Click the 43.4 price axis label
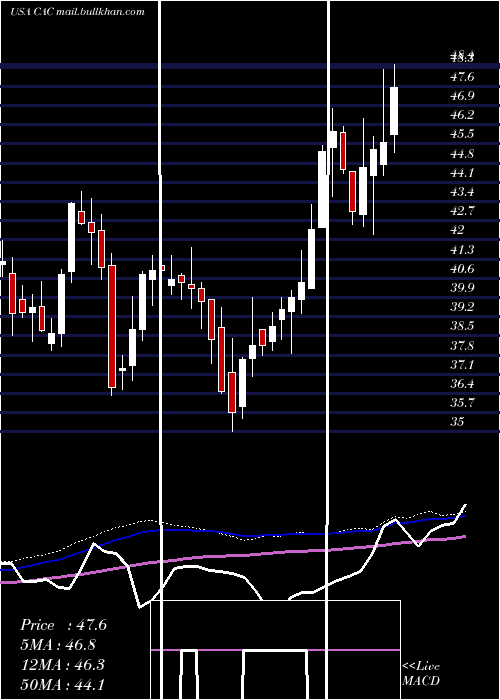Image resolution: width=500 pixels, height=700 pixels. [462, 192]
